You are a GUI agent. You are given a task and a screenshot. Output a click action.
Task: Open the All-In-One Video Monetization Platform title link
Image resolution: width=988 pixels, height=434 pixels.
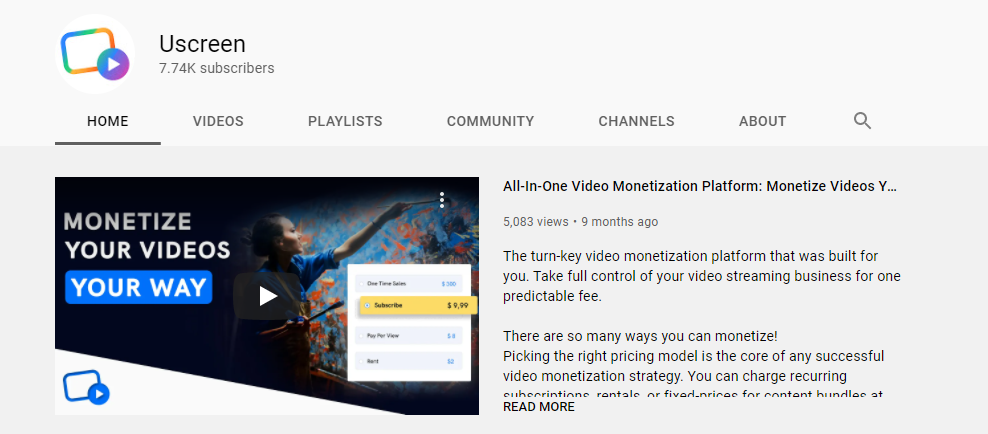(x=699, y=186)
